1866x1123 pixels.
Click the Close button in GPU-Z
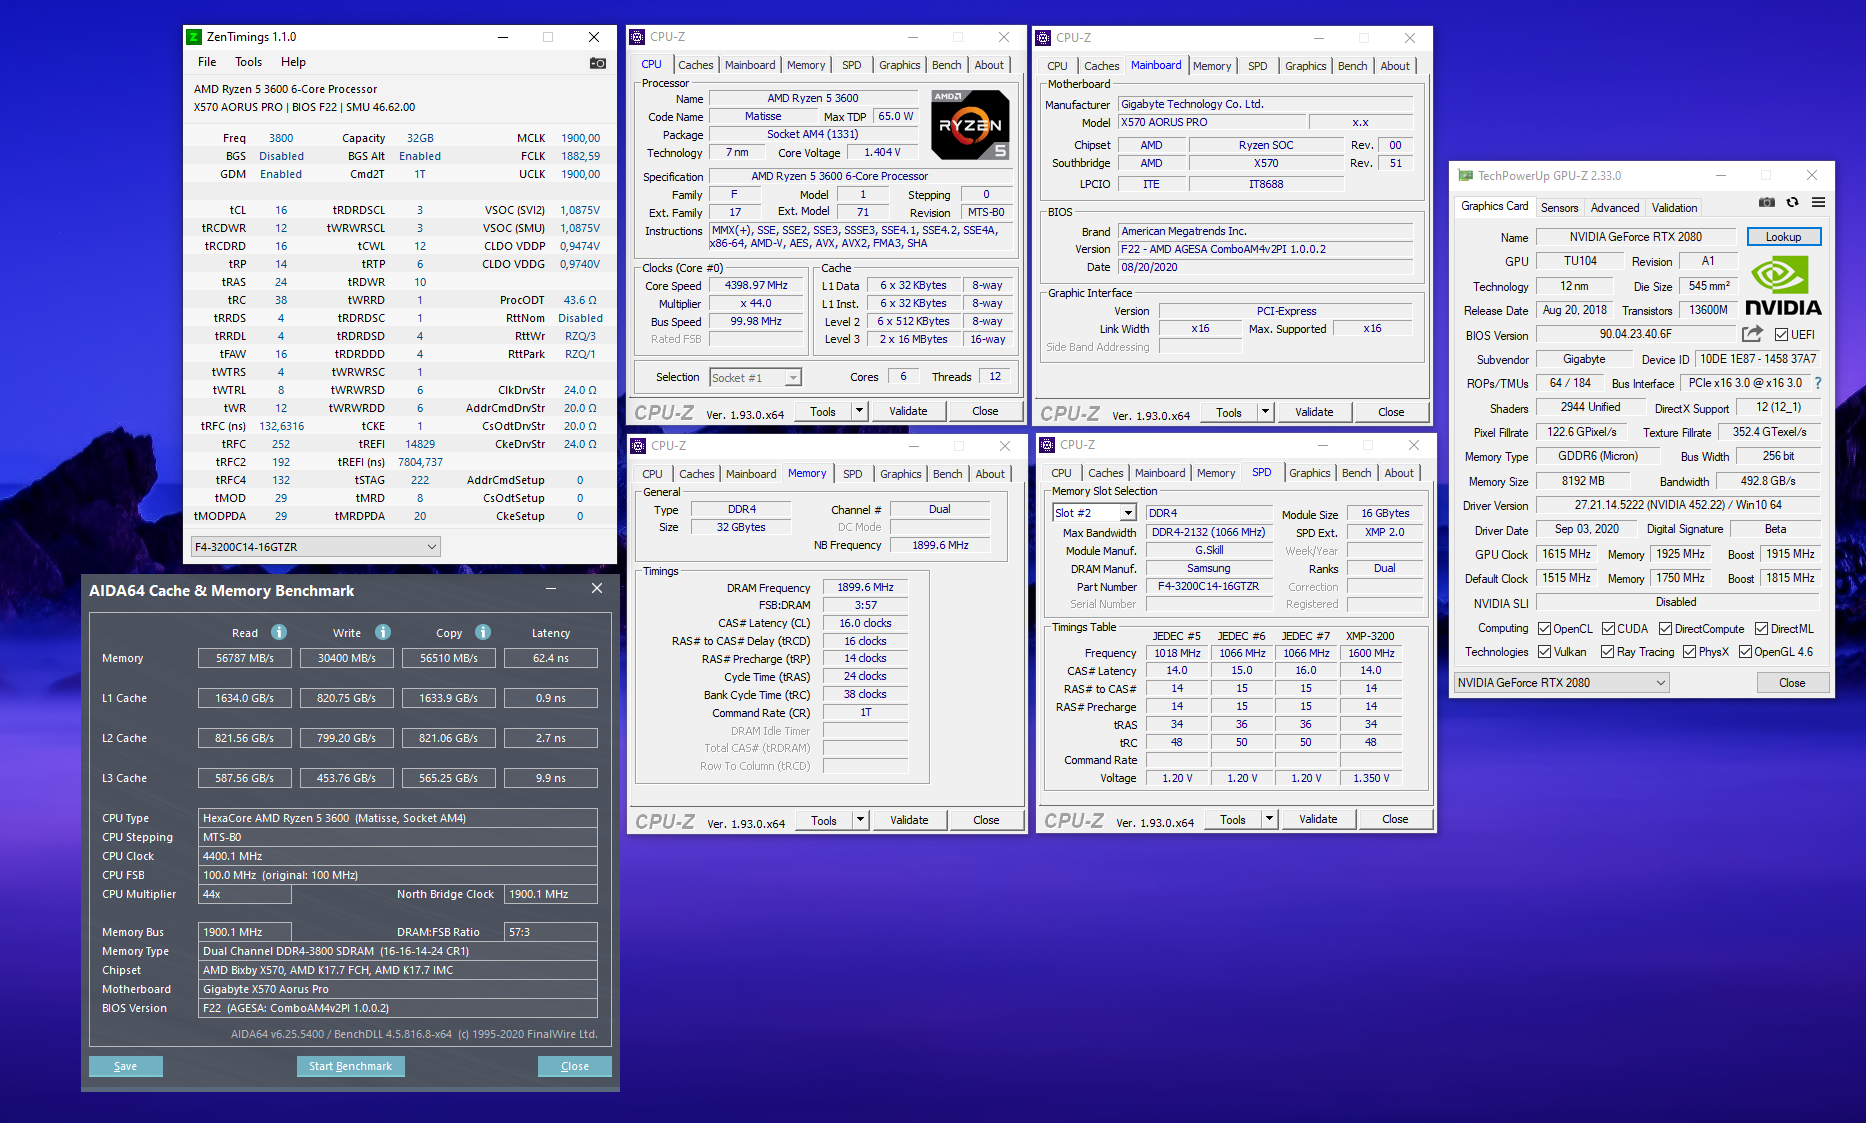click(1792, 683)
